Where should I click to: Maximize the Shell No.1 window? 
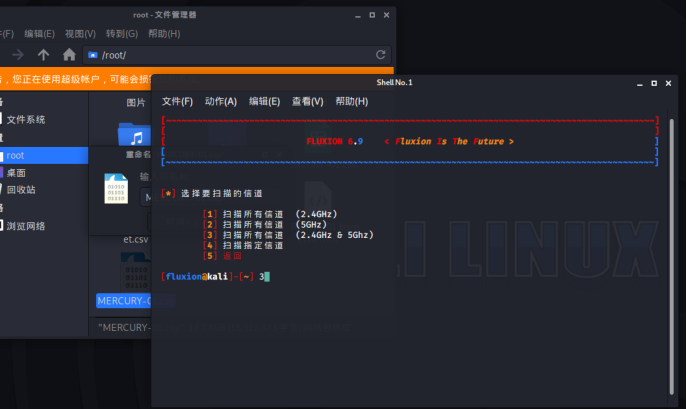click(x=654, y=83)
